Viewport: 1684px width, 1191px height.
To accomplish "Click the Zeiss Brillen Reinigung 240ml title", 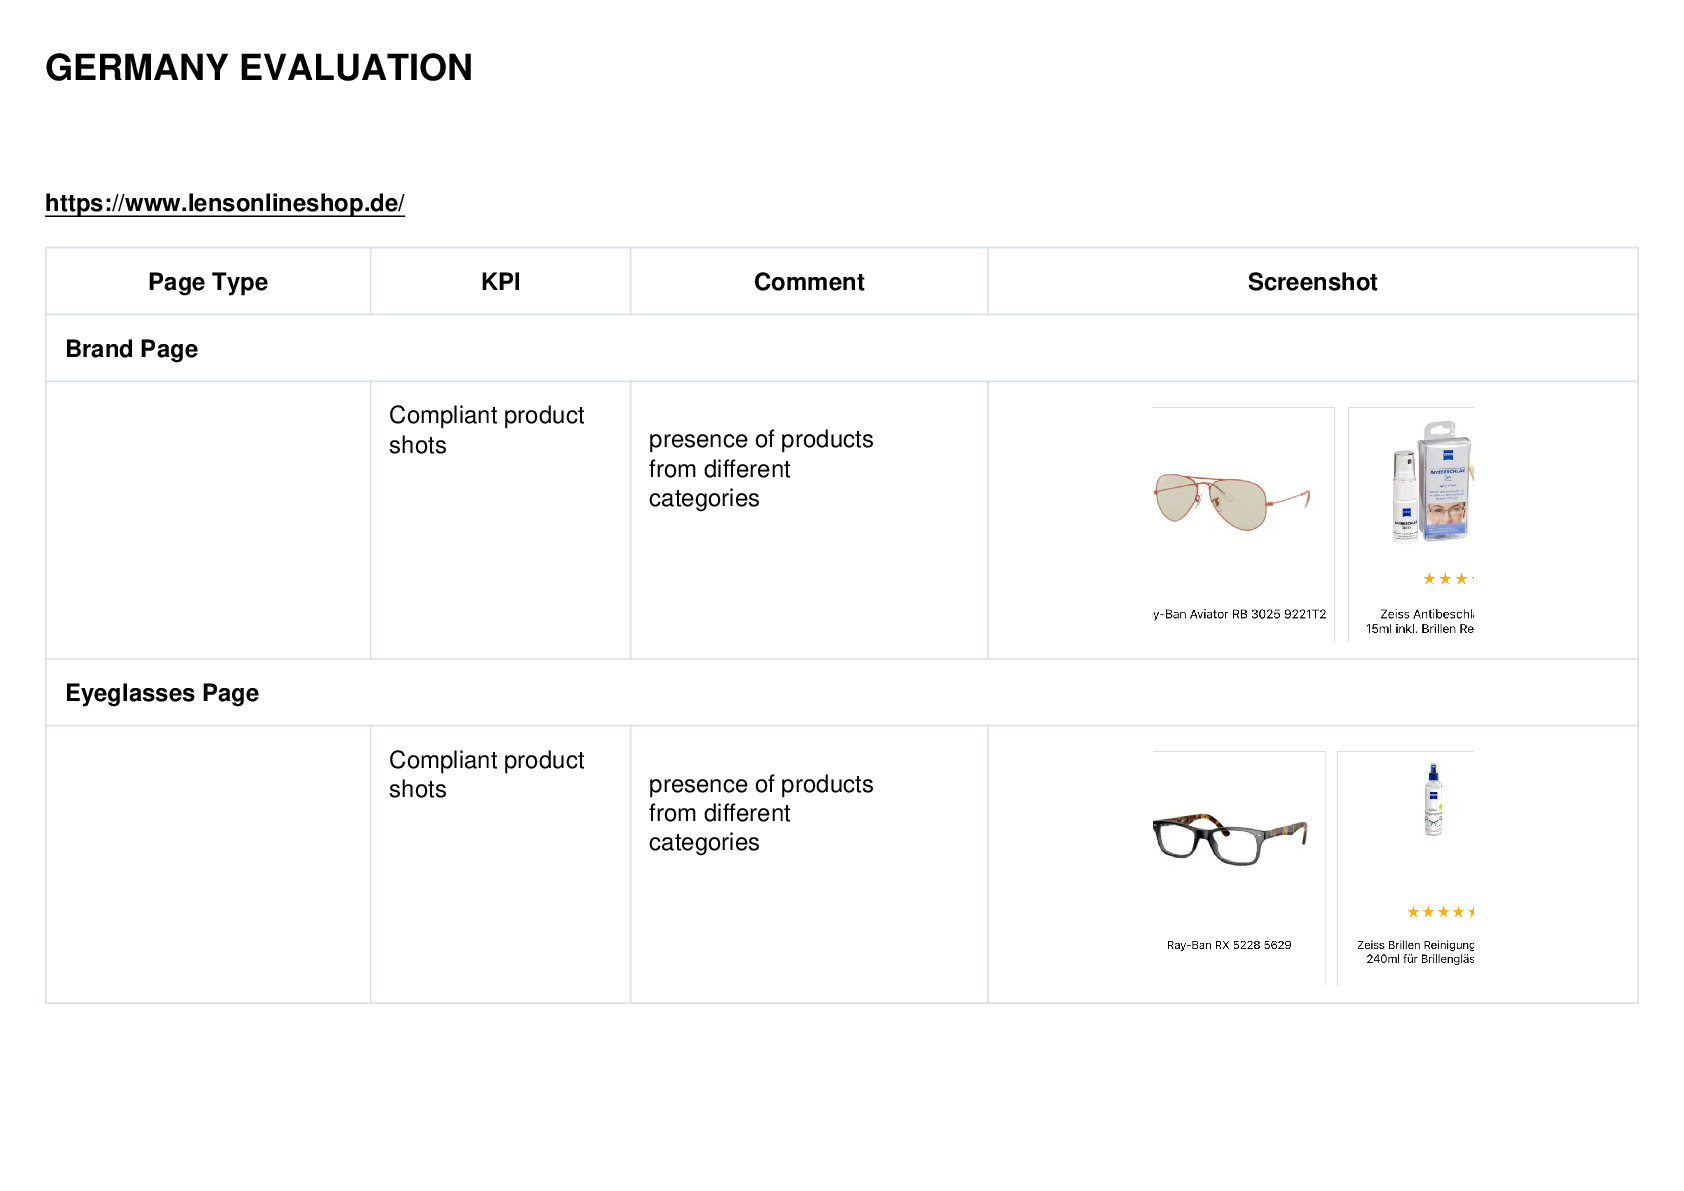I will click(1416, 952).
